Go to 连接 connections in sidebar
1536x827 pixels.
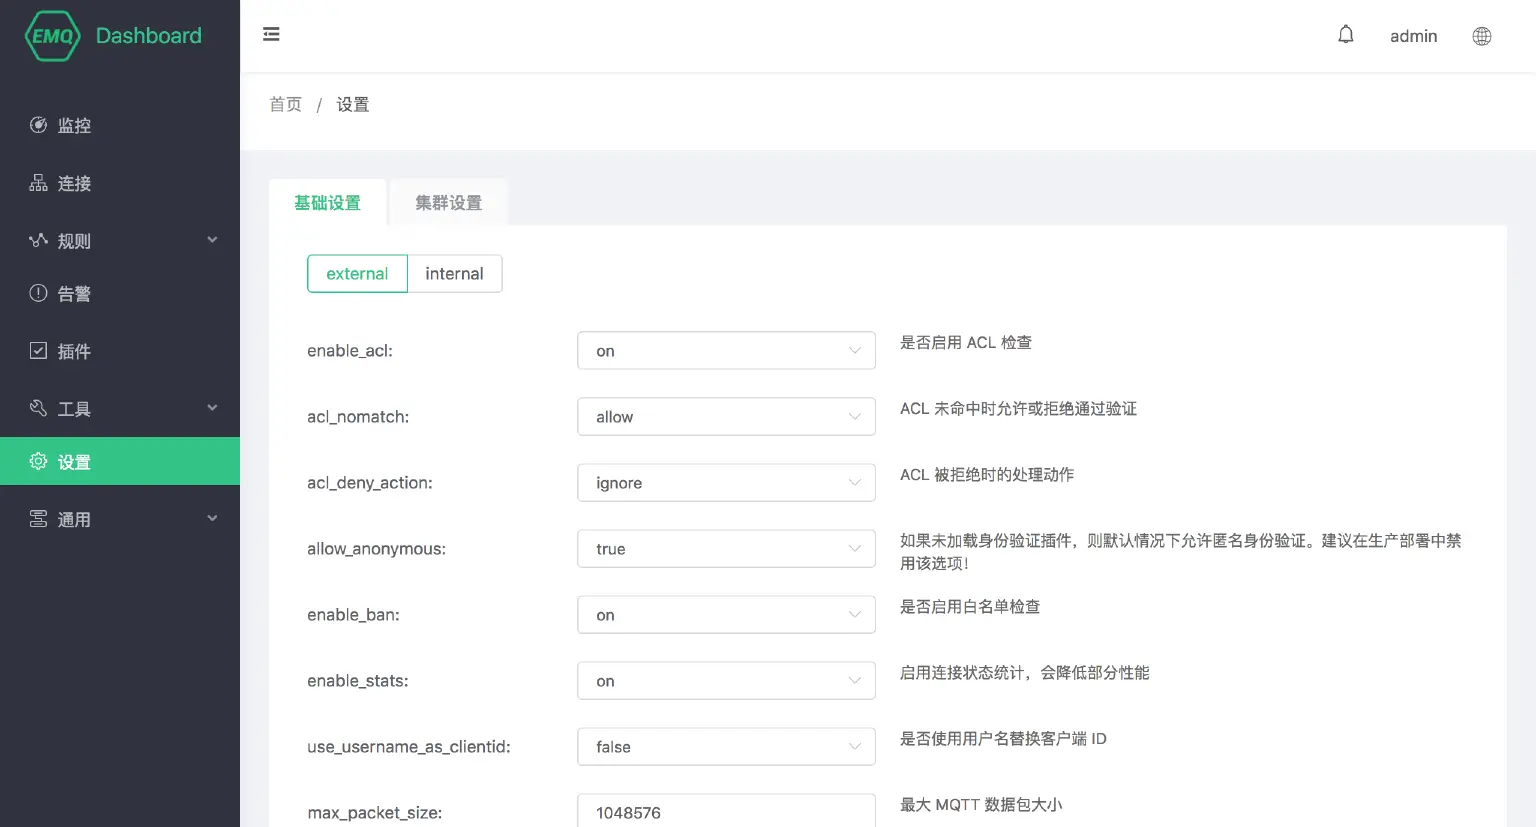pyautogui.click(x=74, y=183)
